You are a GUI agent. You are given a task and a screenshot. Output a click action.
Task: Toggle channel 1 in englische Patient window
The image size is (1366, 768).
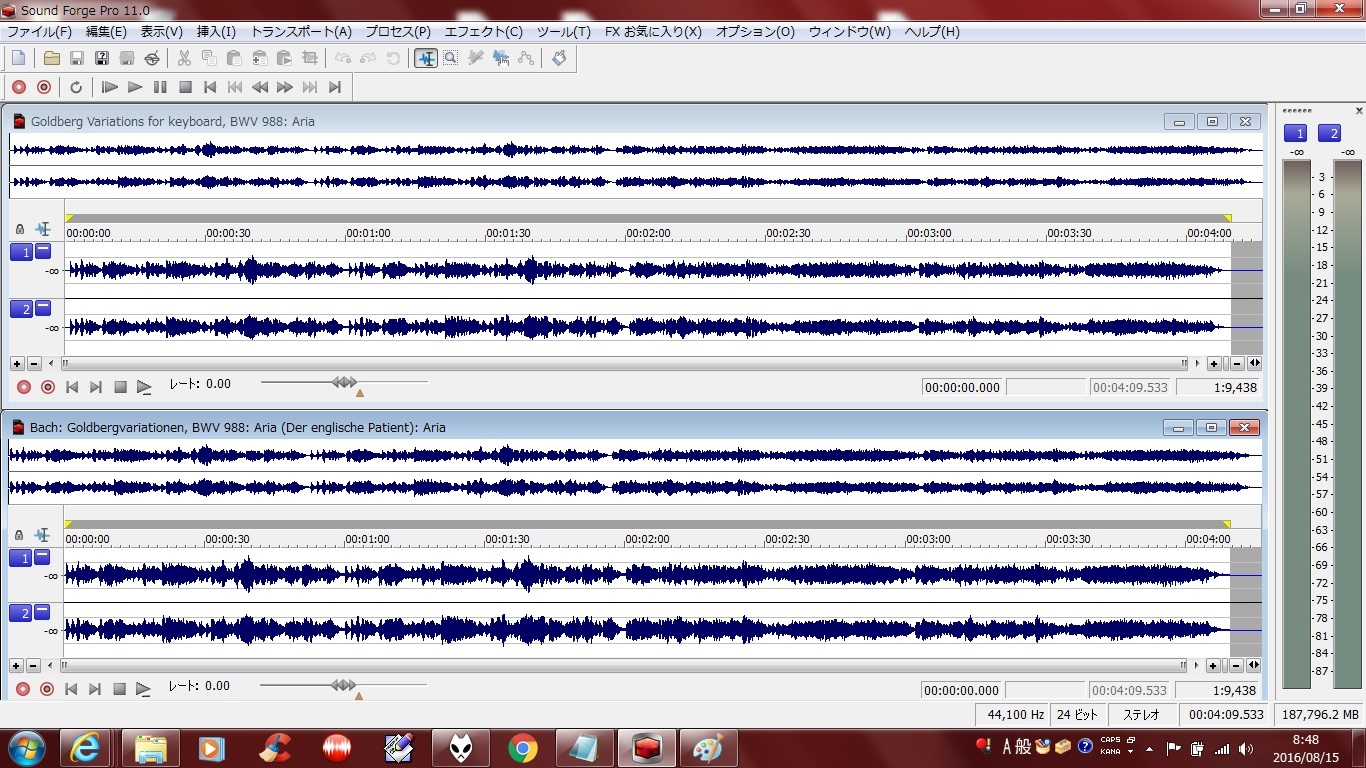(21, 558)
